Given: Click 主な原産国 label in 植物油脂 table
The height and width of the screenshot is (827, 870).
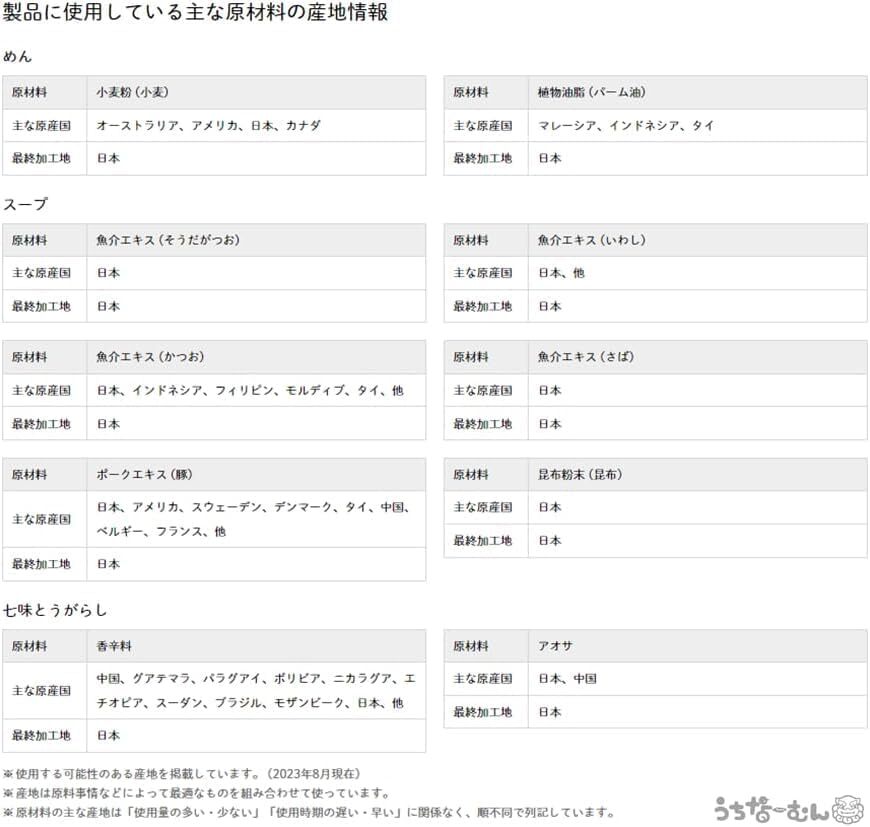Looking at the screenshot, I should tap(483, 125).
